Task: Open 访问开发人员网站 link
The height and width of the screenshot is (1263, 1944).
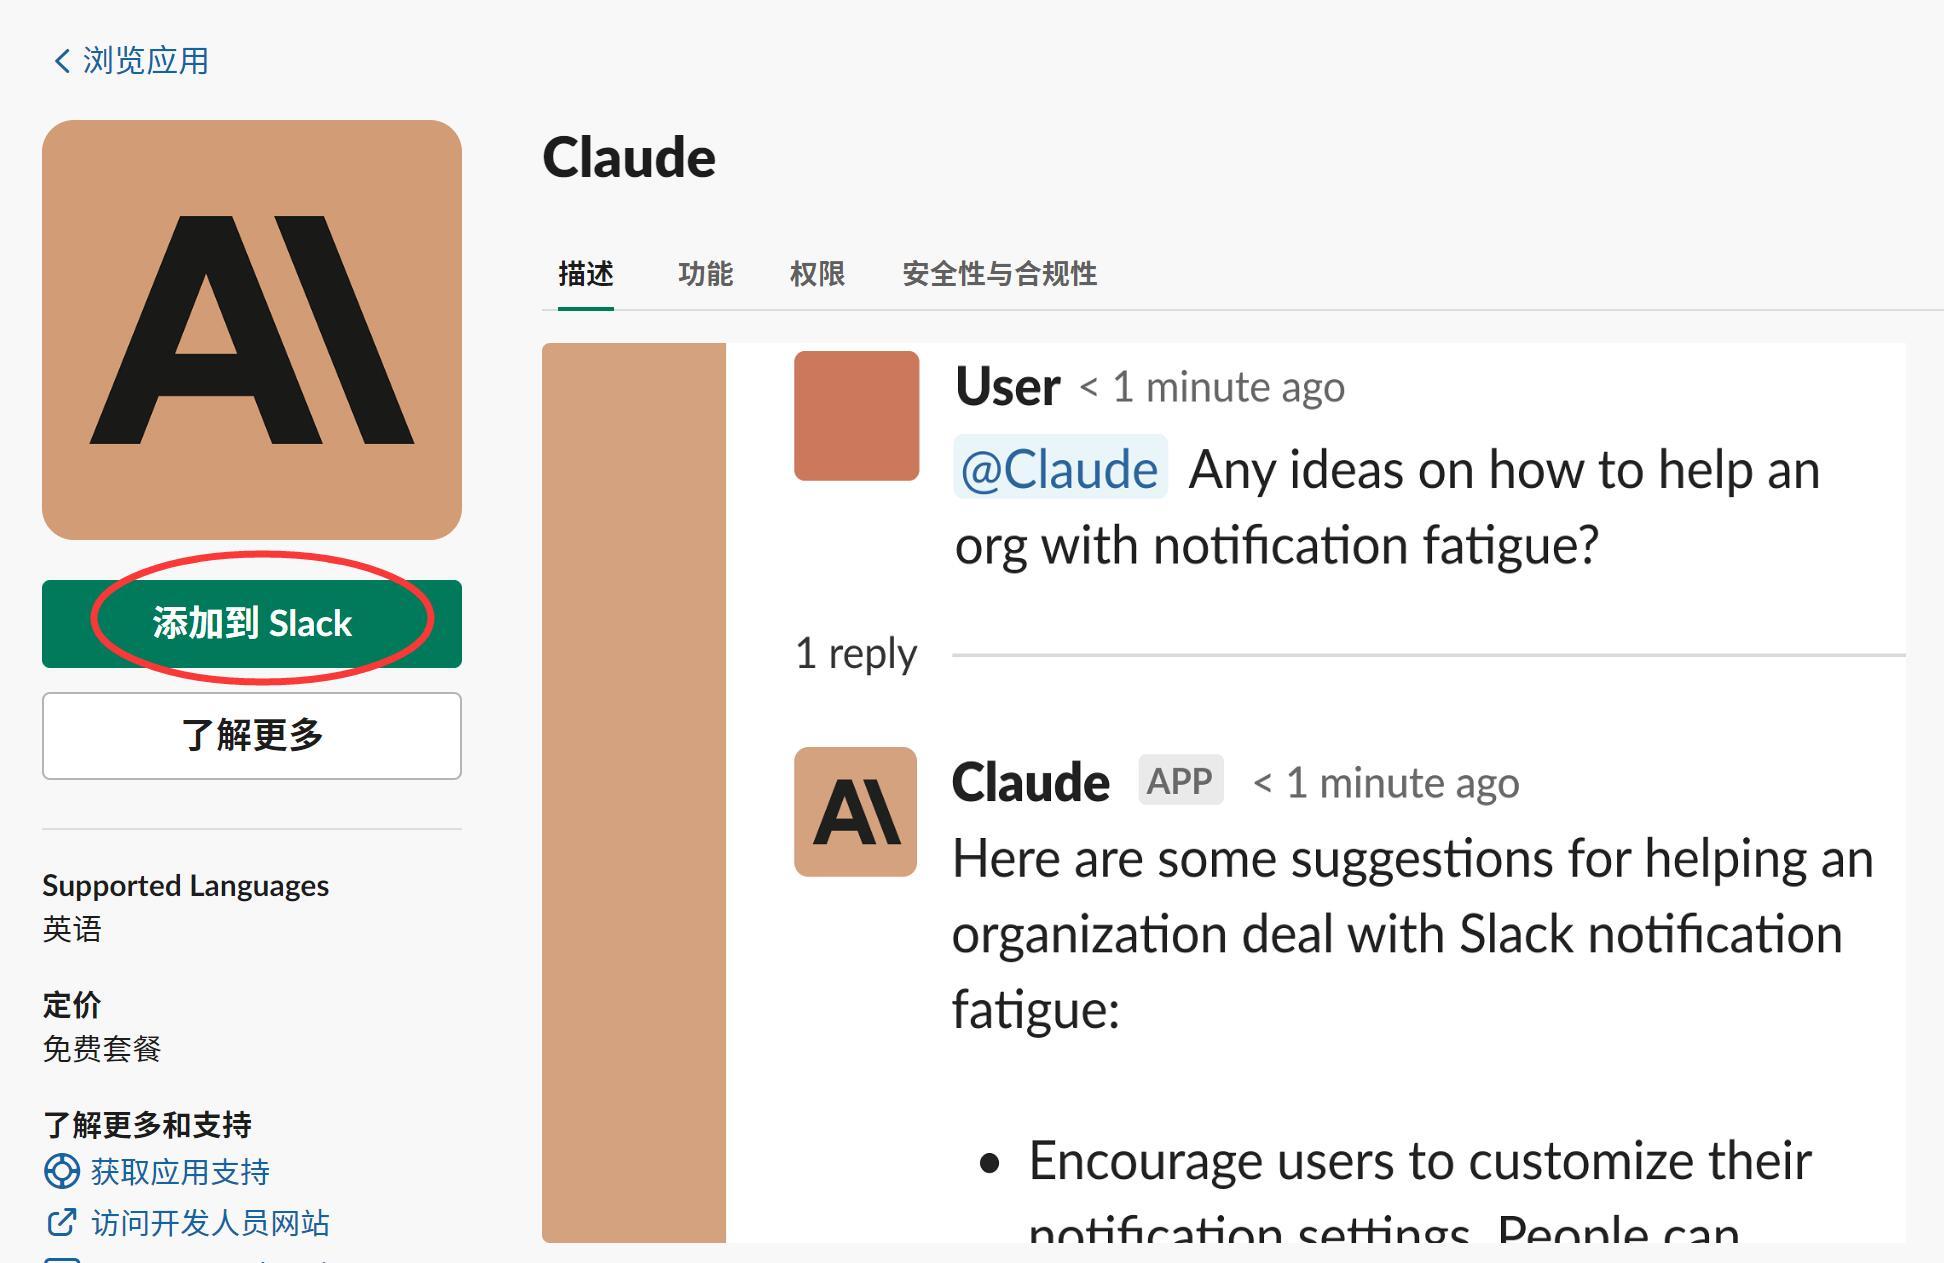Action: tap(210, 1223)
